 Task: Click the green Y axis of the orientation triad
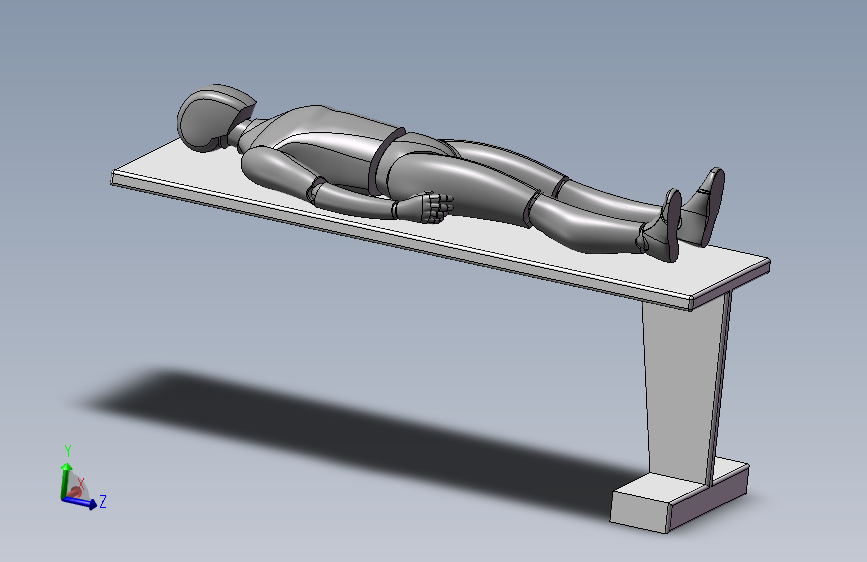click(66, 481)
